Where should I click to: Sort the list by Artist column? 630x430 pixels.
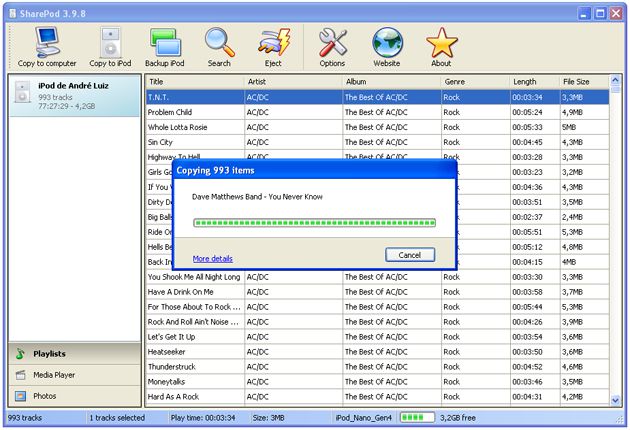(x=293, y=82)
